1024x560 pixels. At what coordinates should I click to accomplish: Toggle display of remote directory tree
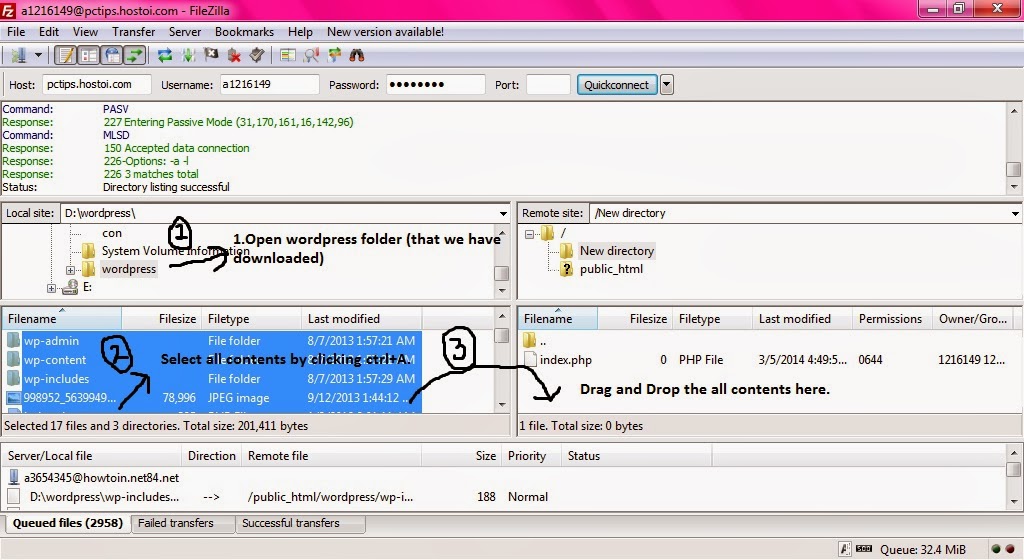click(112, 55)
